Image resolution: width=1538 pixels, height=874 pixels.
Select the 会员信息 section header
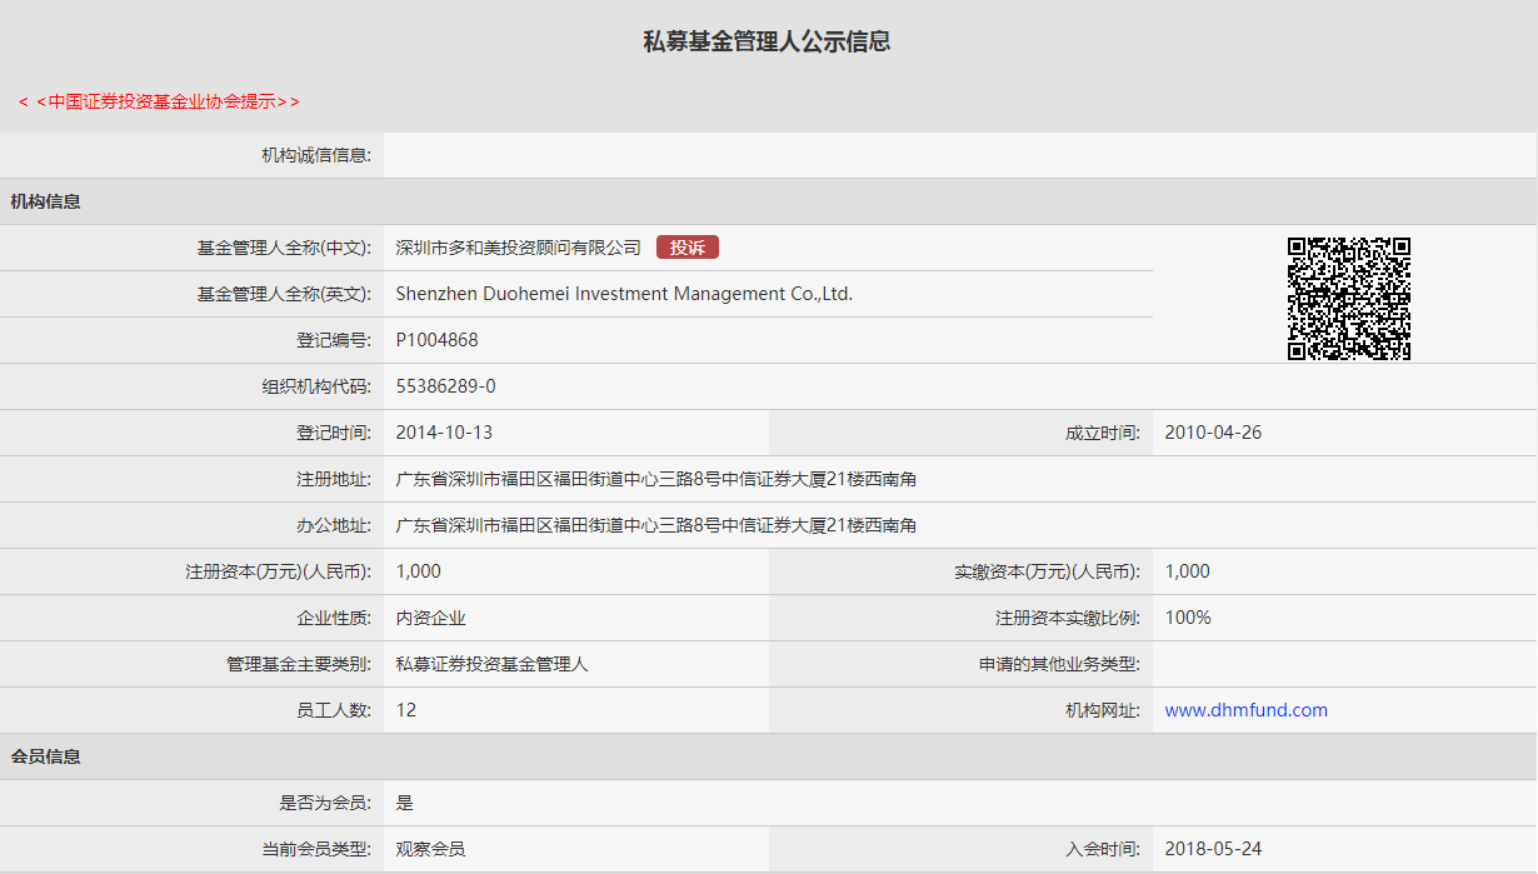[x=46, y=756]
